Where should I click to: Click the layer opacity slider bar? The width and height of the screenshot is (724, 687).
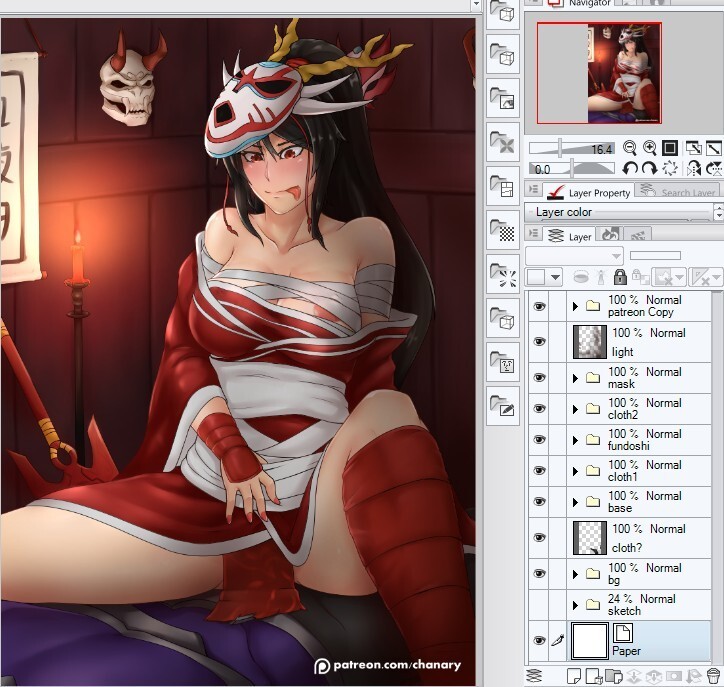pos(655,255)
